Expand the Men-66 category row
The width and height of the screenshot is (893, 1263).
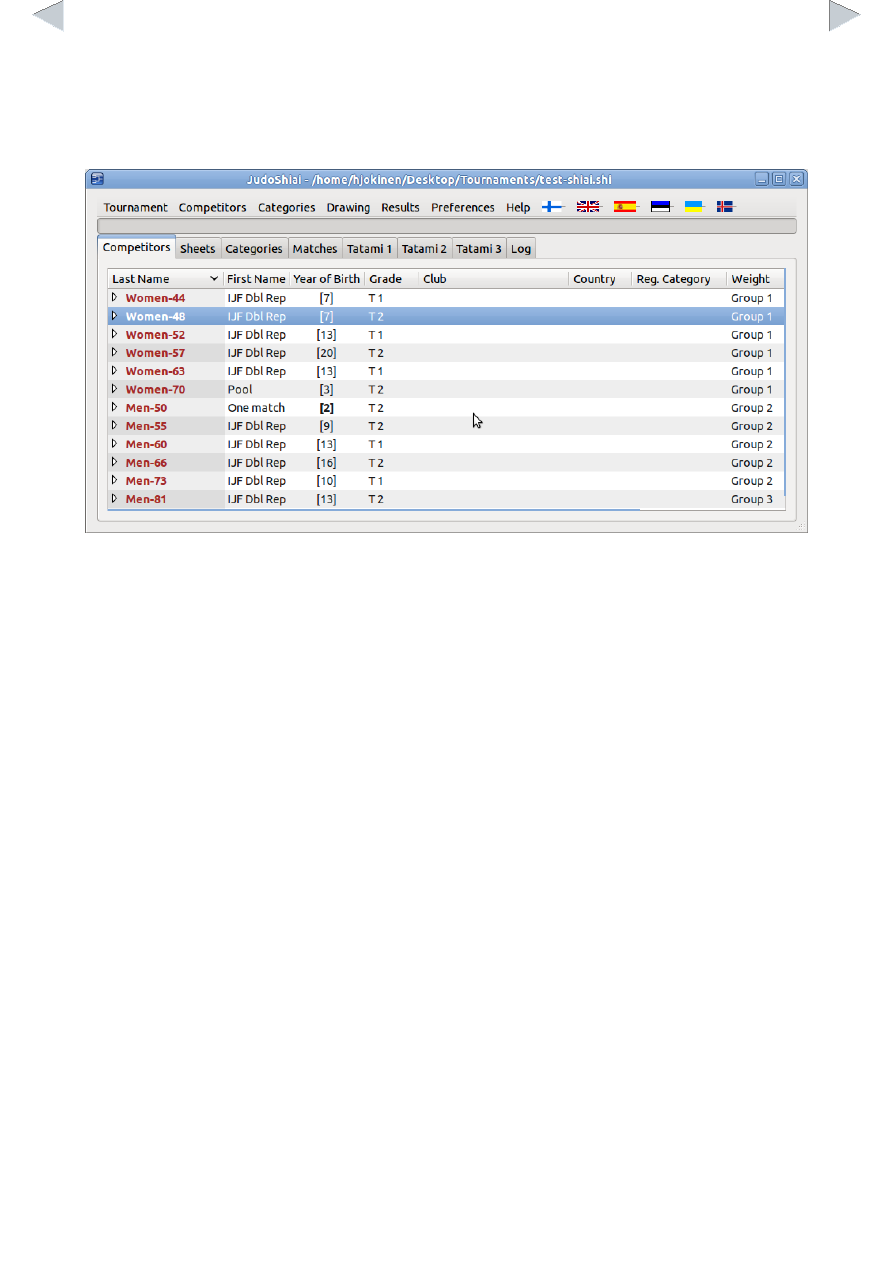pos(115,462)
